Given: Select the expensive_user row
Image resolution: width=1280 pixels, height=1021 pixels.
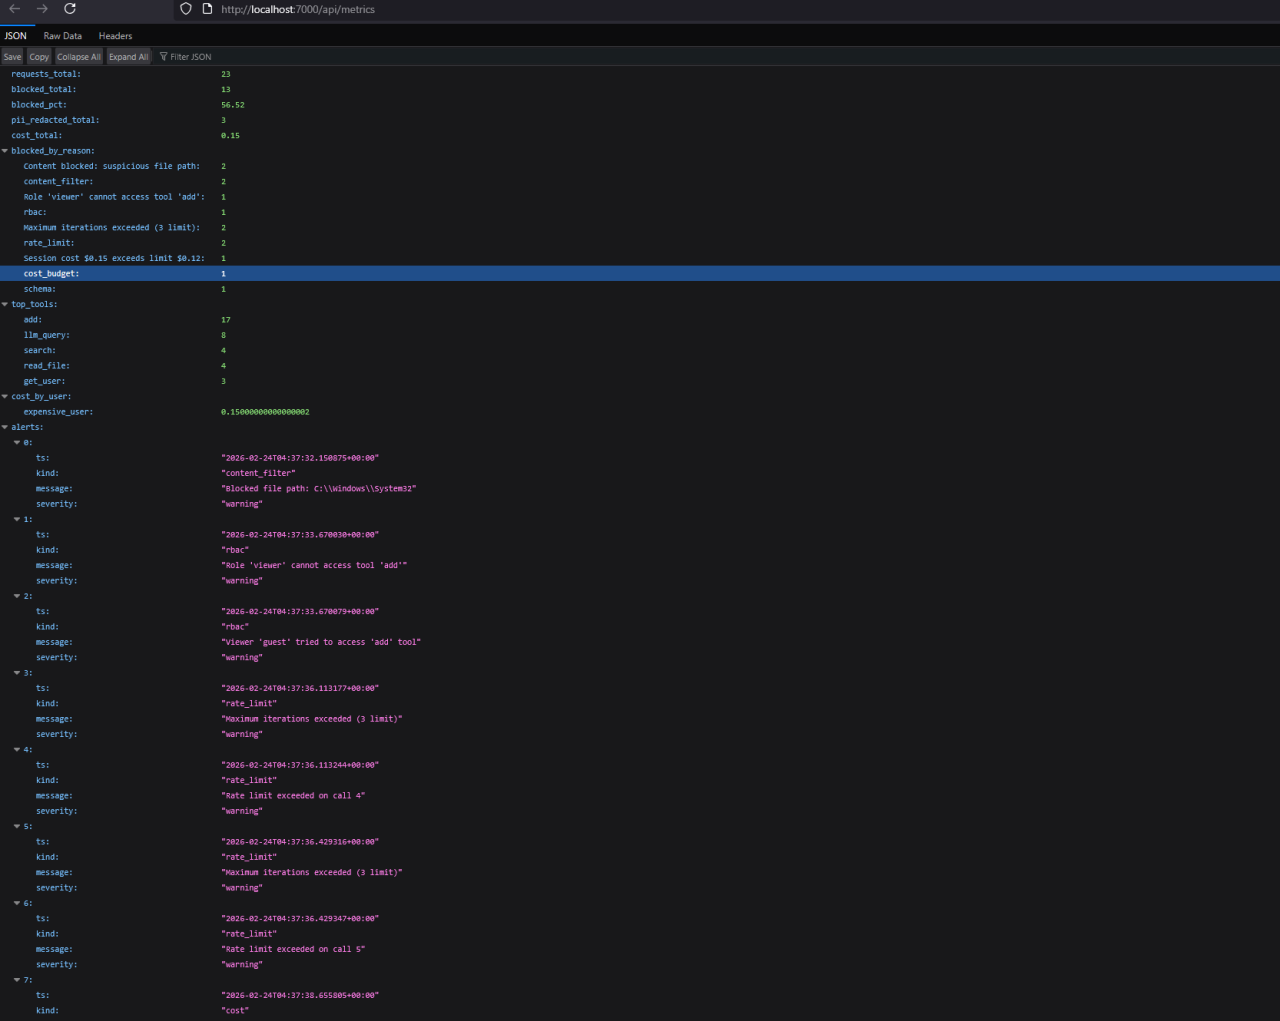Looking at the screenshot, I should (x=640, y=412).
